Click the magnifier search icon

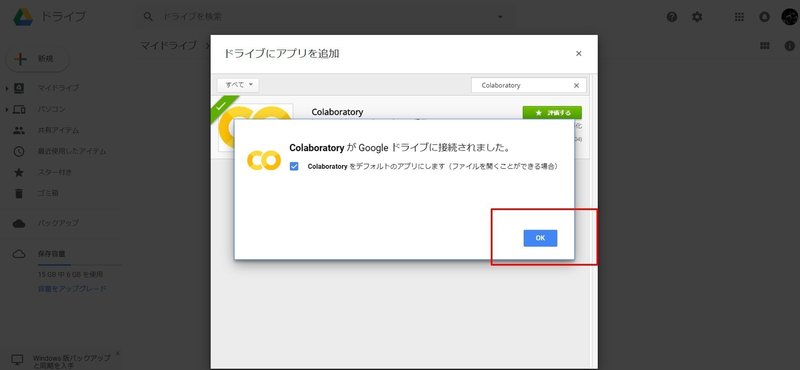click(x=148, y=17)
